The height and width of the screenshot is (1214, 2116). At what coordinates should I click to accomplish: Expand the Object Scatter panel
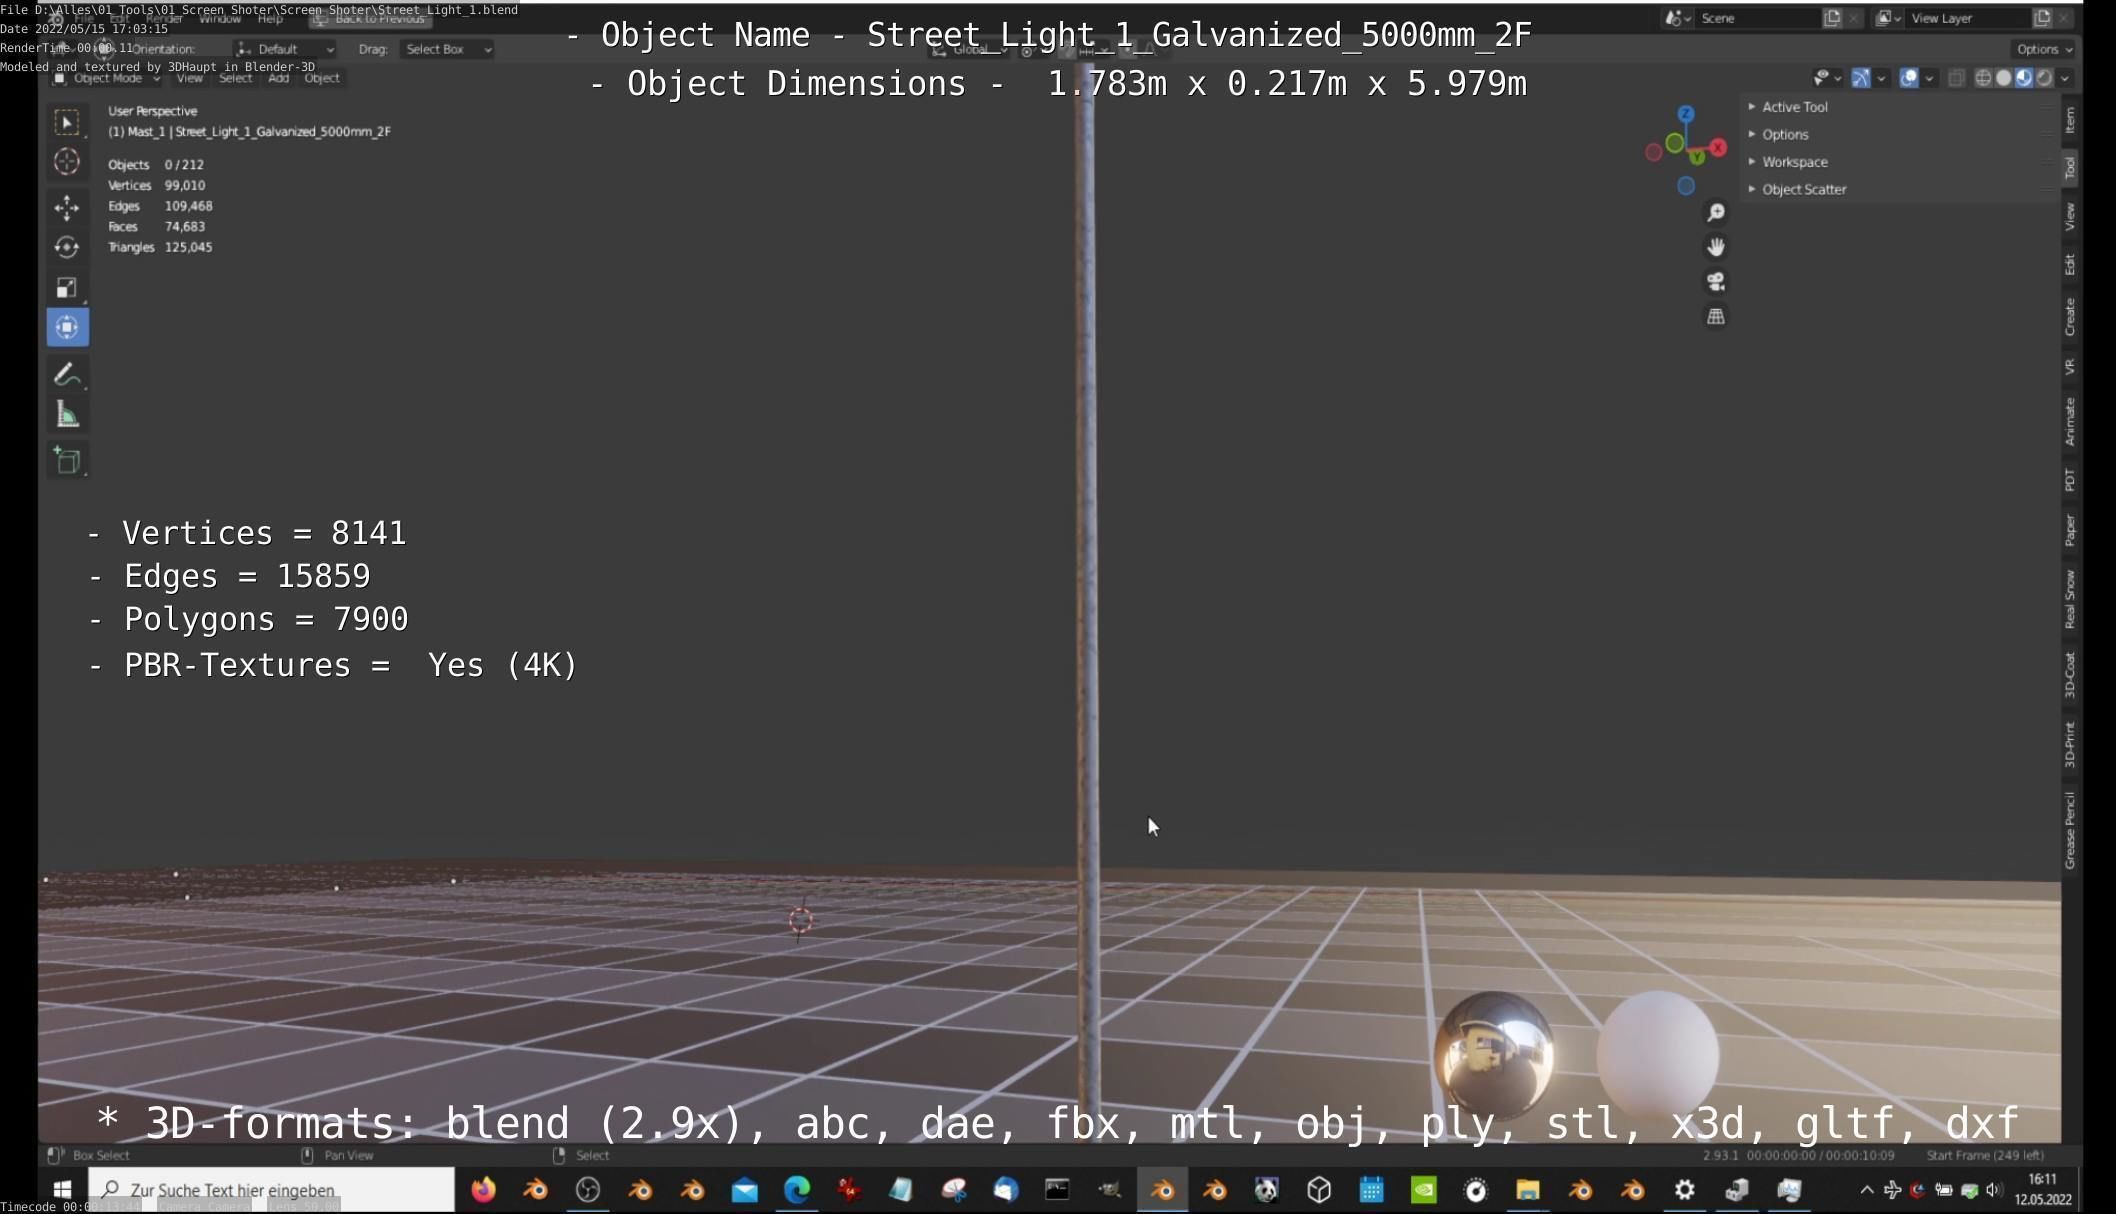[1803, 189]
